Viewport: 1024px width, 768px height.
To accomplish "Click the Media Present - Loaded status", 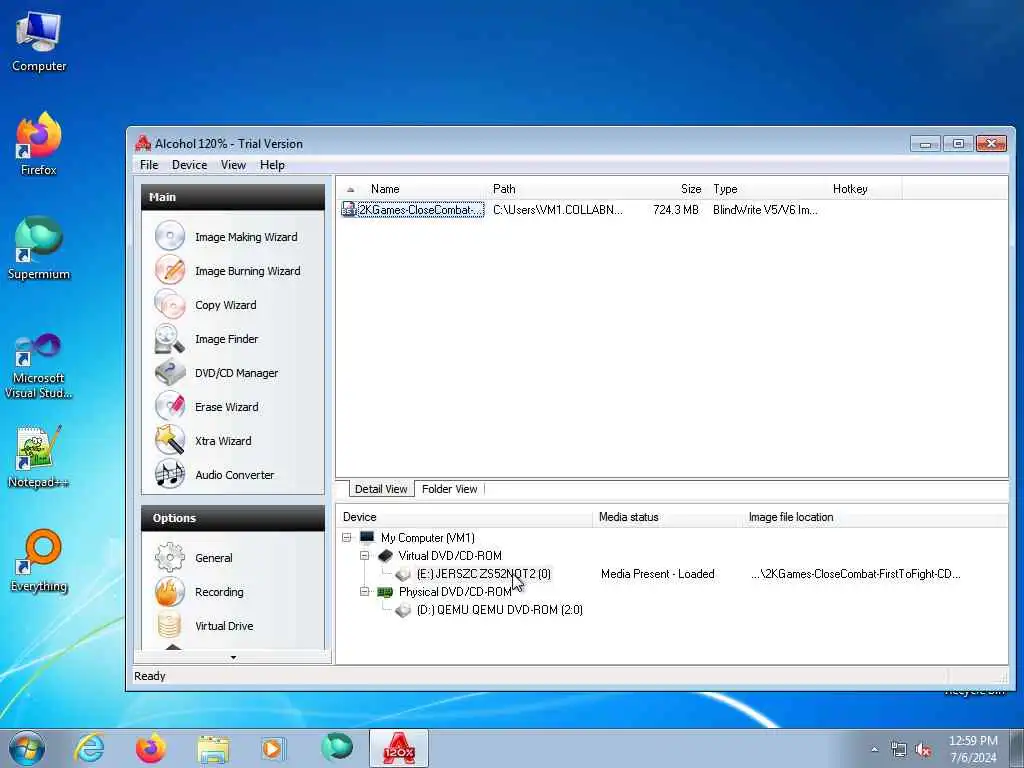I will point(658,574).
